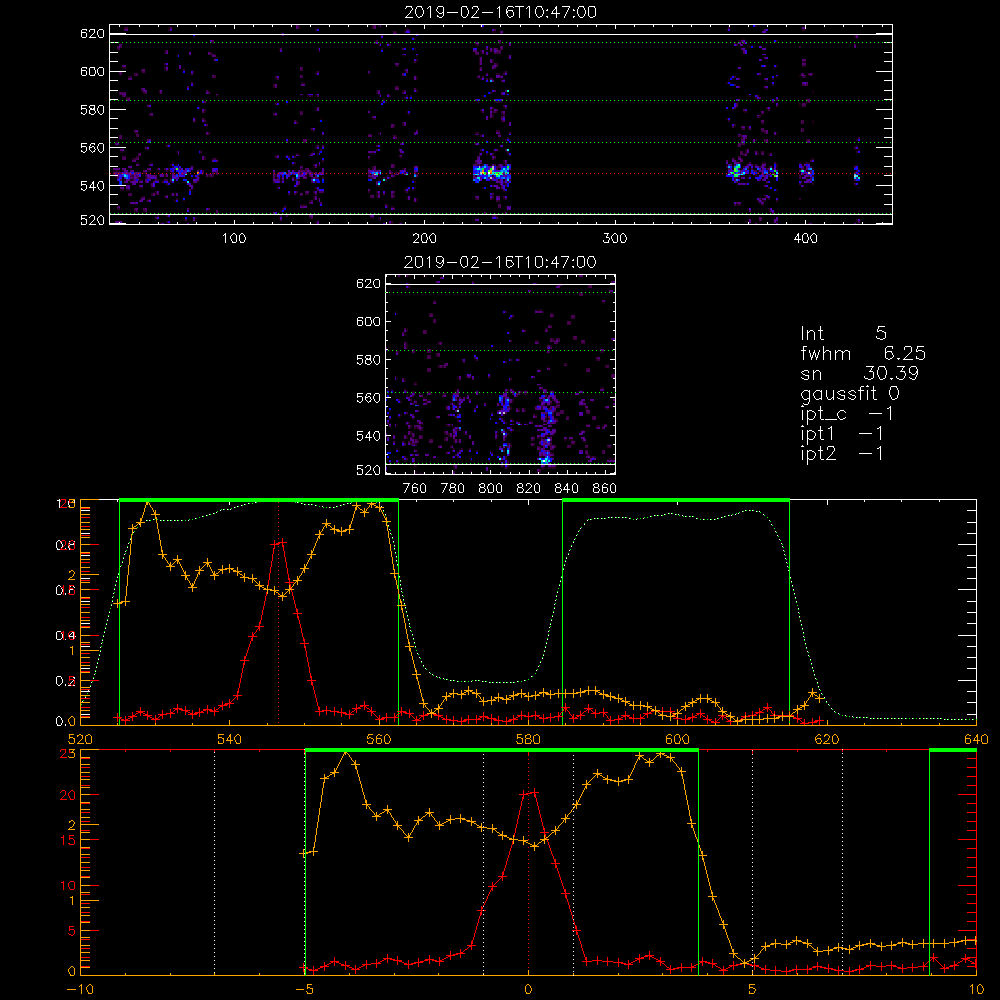Click the emission cluster near x=365 in top image

point(738,171)
